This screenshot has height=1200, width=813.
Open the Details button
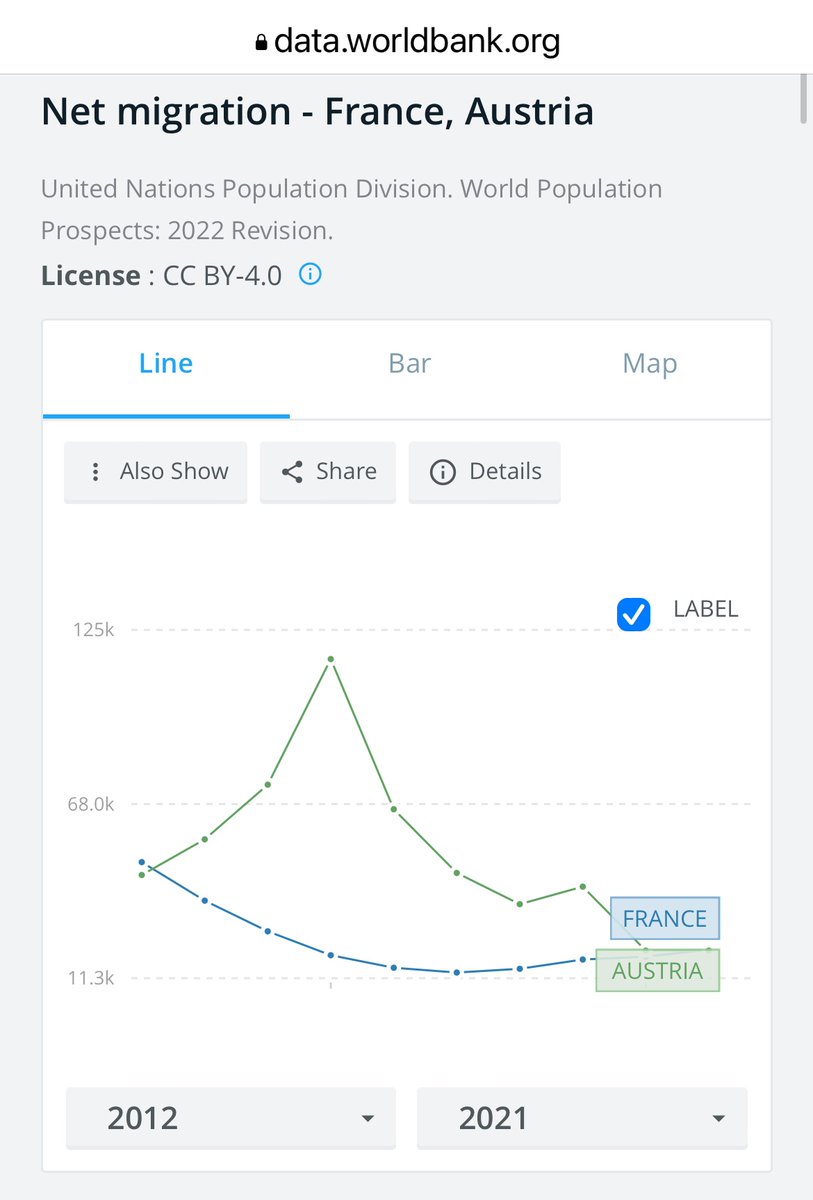pyautogui.click(x=485, y=472)
